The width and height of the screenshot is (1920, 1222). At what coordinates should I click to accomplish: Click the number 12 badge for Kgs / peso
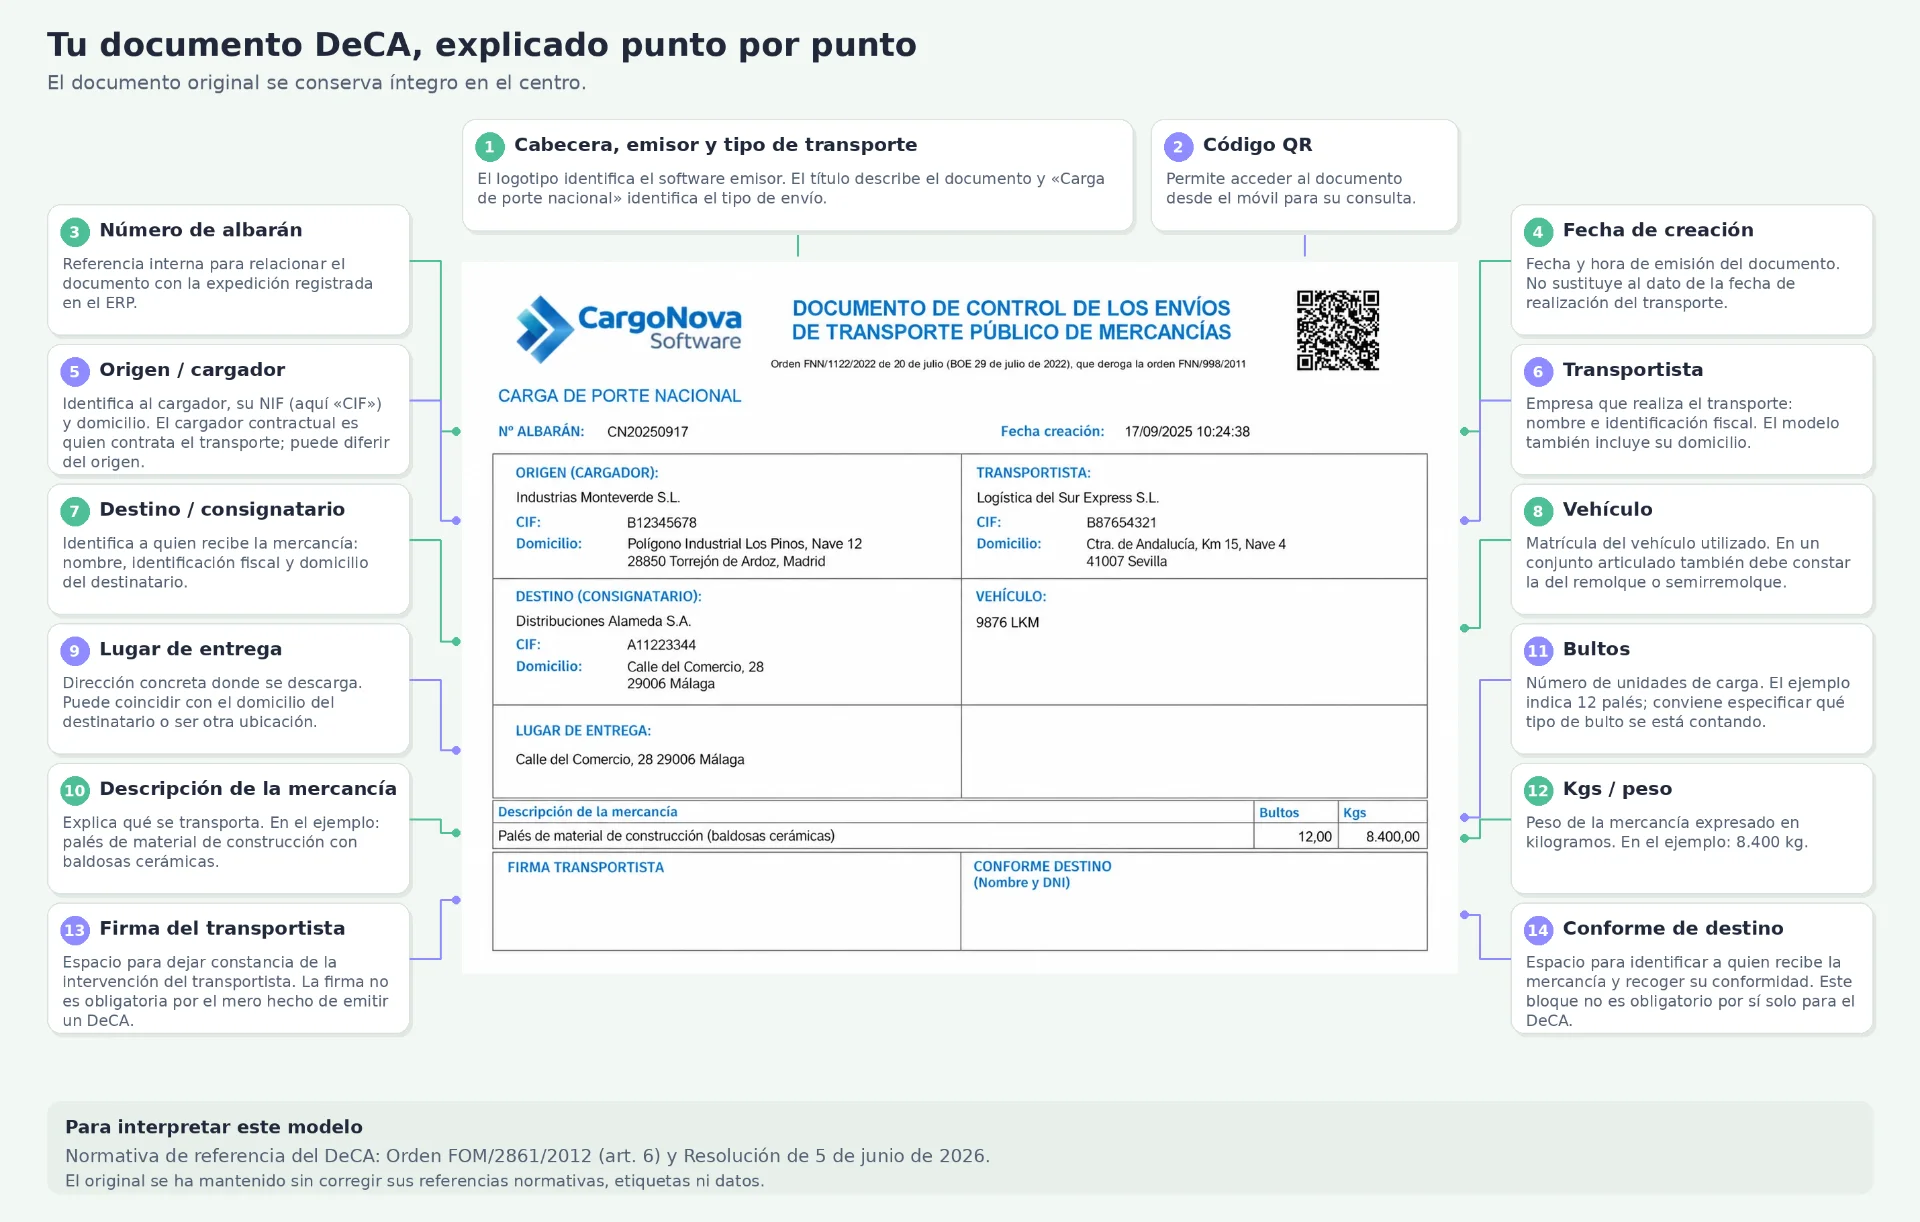click(1538, 791)
